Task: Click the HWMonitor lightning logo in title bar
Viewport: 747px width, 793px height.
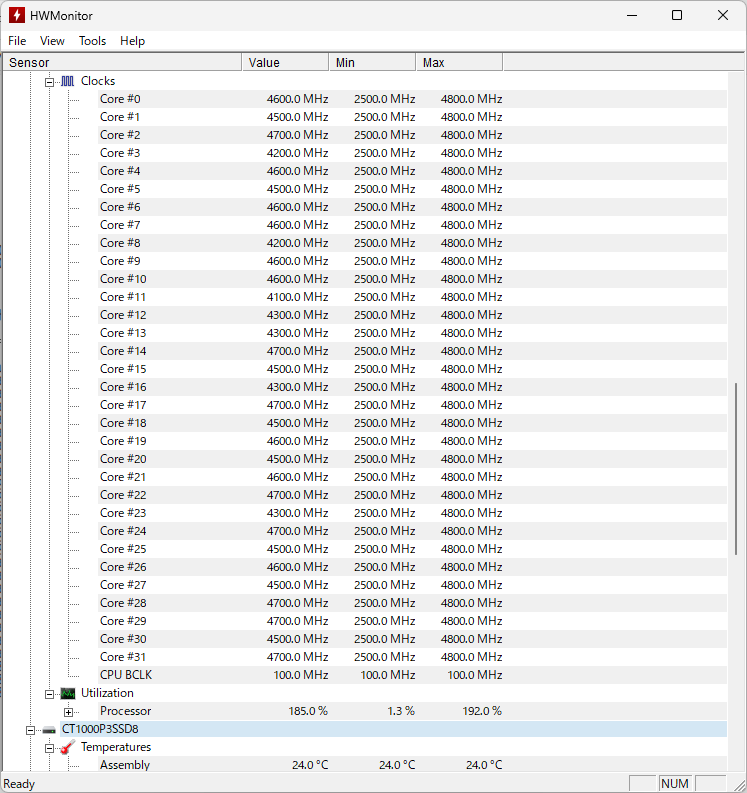Action: [17, 15]
